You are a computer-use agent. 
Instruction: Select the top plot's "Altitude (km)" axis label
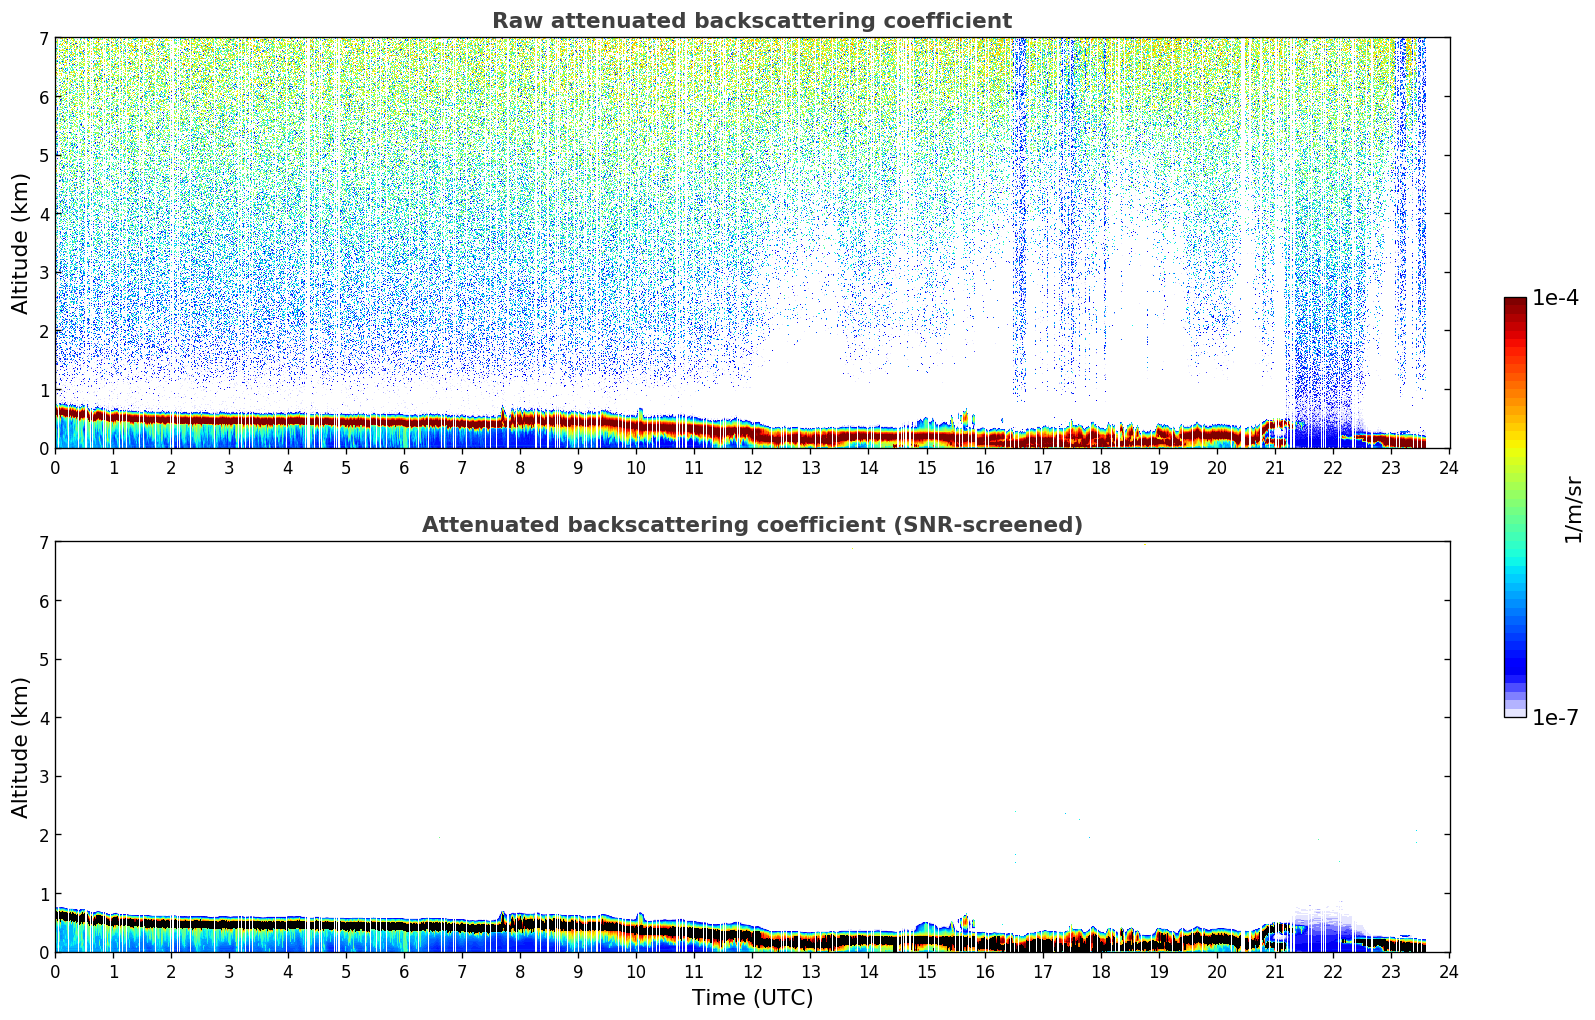coord(21,243)
